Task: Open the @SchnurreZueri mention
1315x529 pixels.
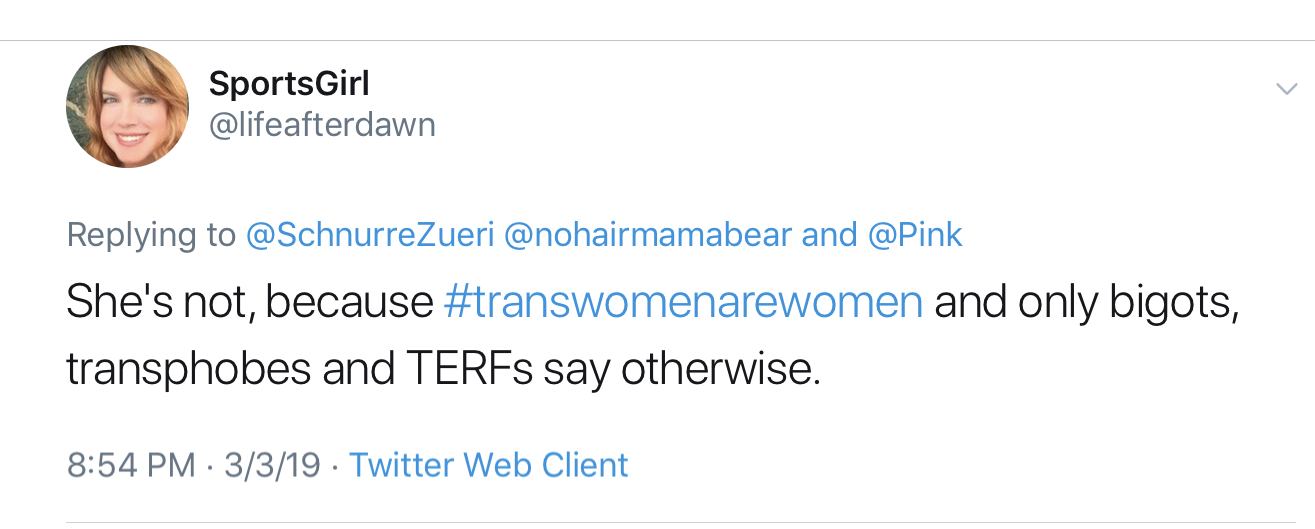Action: click(x=370, y=235)
